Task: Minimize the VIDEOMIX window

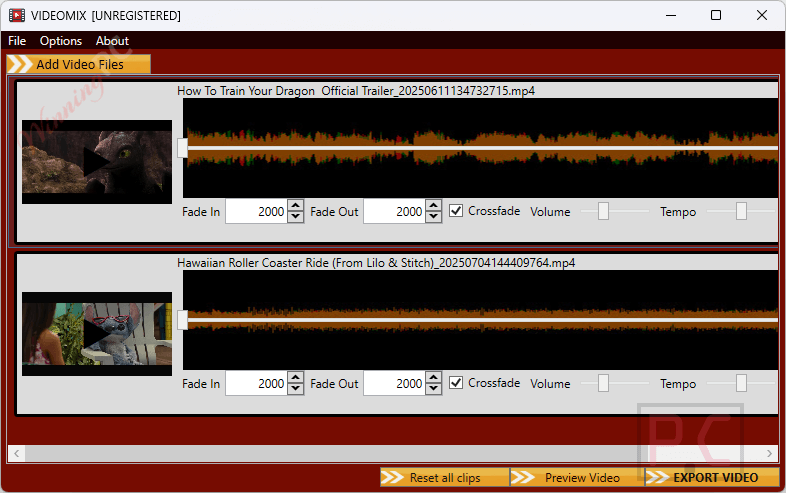Action: [671, 15]
